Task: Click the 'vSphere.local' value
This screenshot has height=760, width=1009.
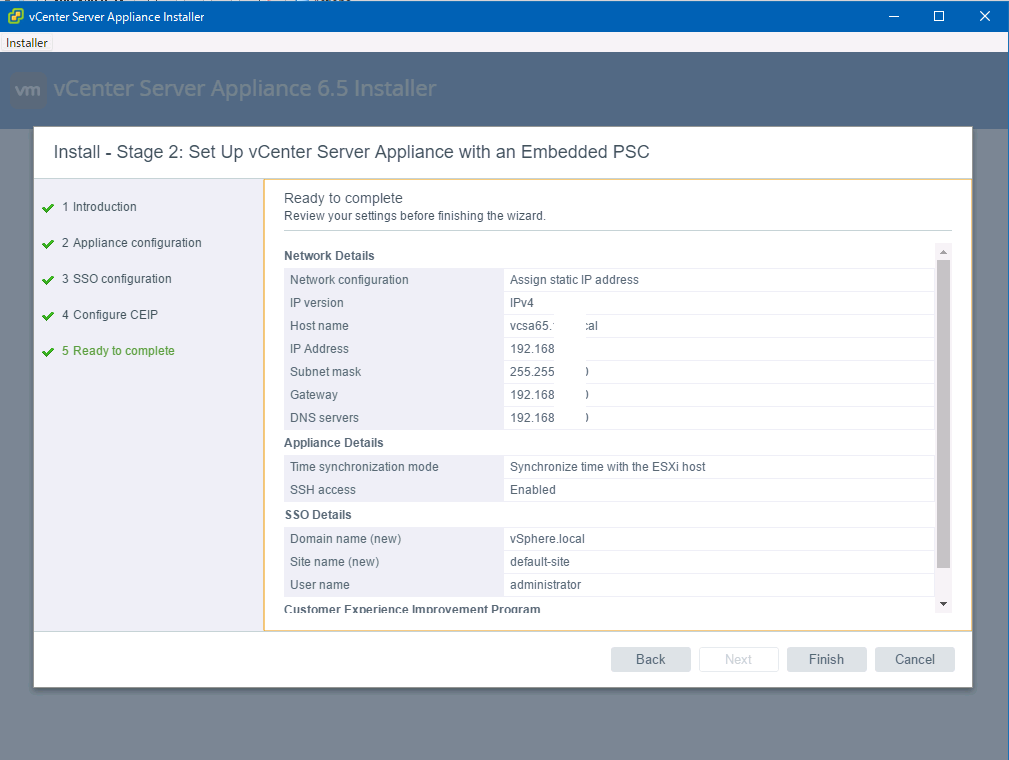Action: click(x=547, y=539)
